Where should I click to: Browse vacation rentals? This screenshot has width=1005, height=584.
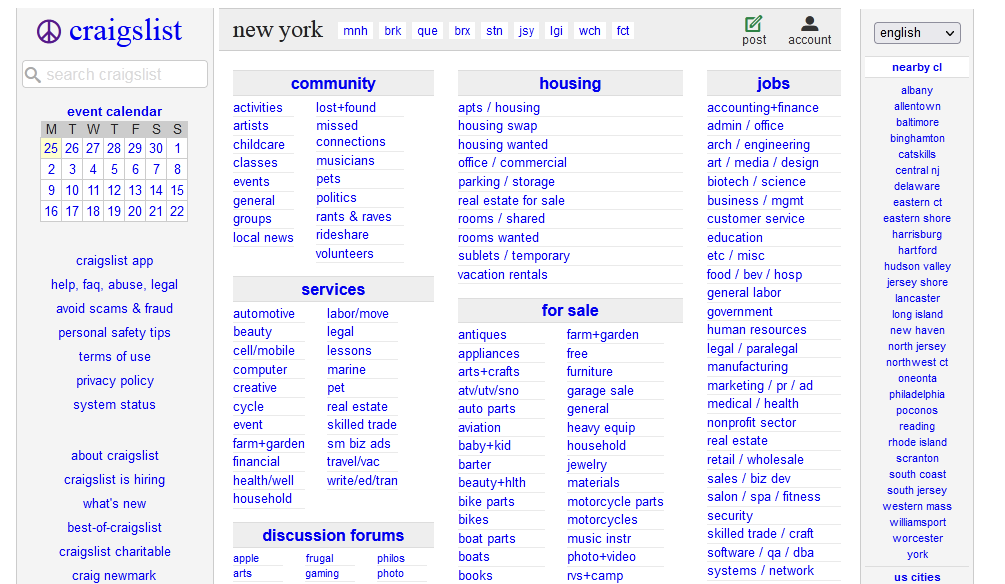click(x=502, y=274)
